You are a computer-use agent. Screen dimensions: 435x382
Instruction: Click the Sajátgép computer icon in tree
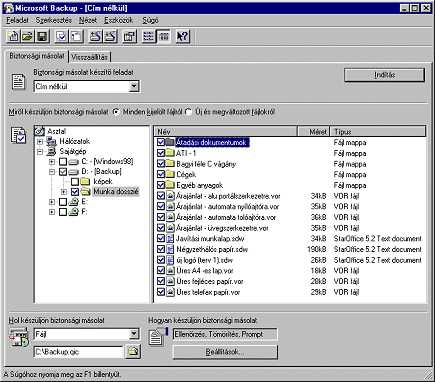[52, 151]
